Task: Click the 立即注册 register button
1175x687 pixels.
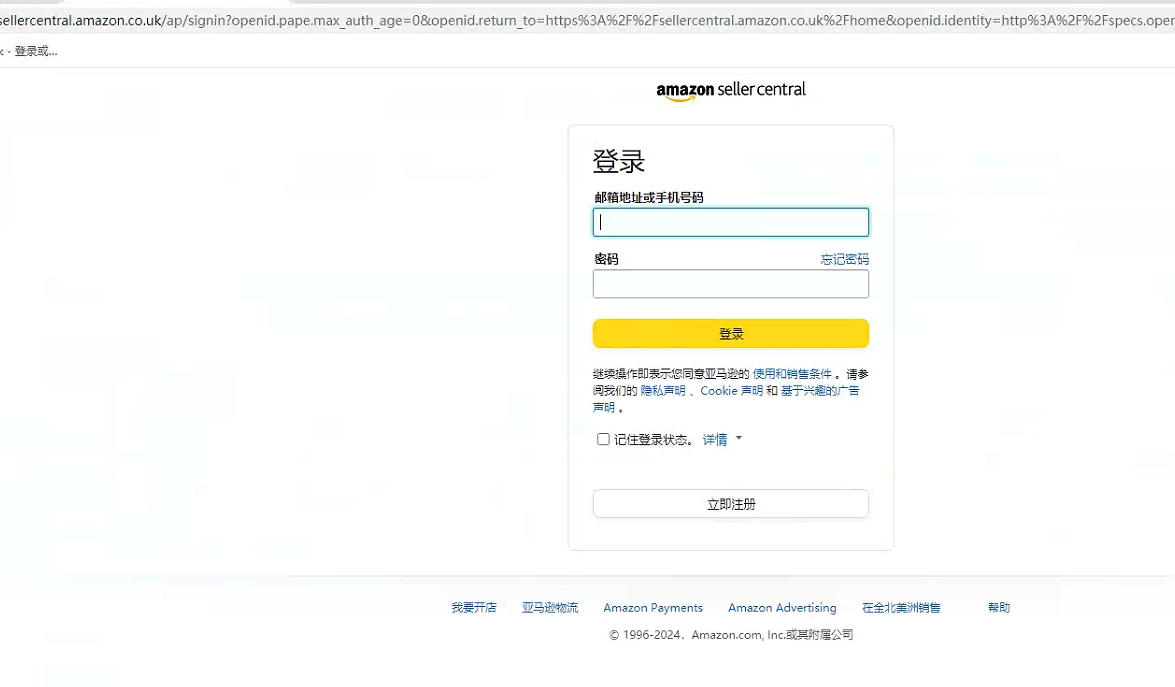Action: (731, 504)
